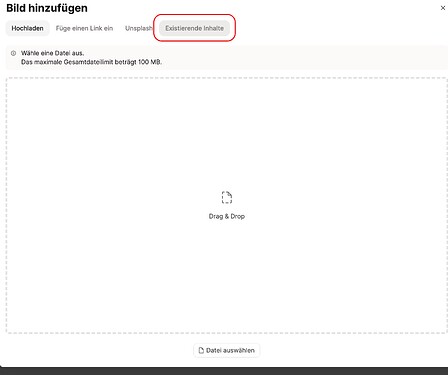
Task: Open the Existierende Inhalte tab
Action: pyautogui.click(x=194, y=28)
